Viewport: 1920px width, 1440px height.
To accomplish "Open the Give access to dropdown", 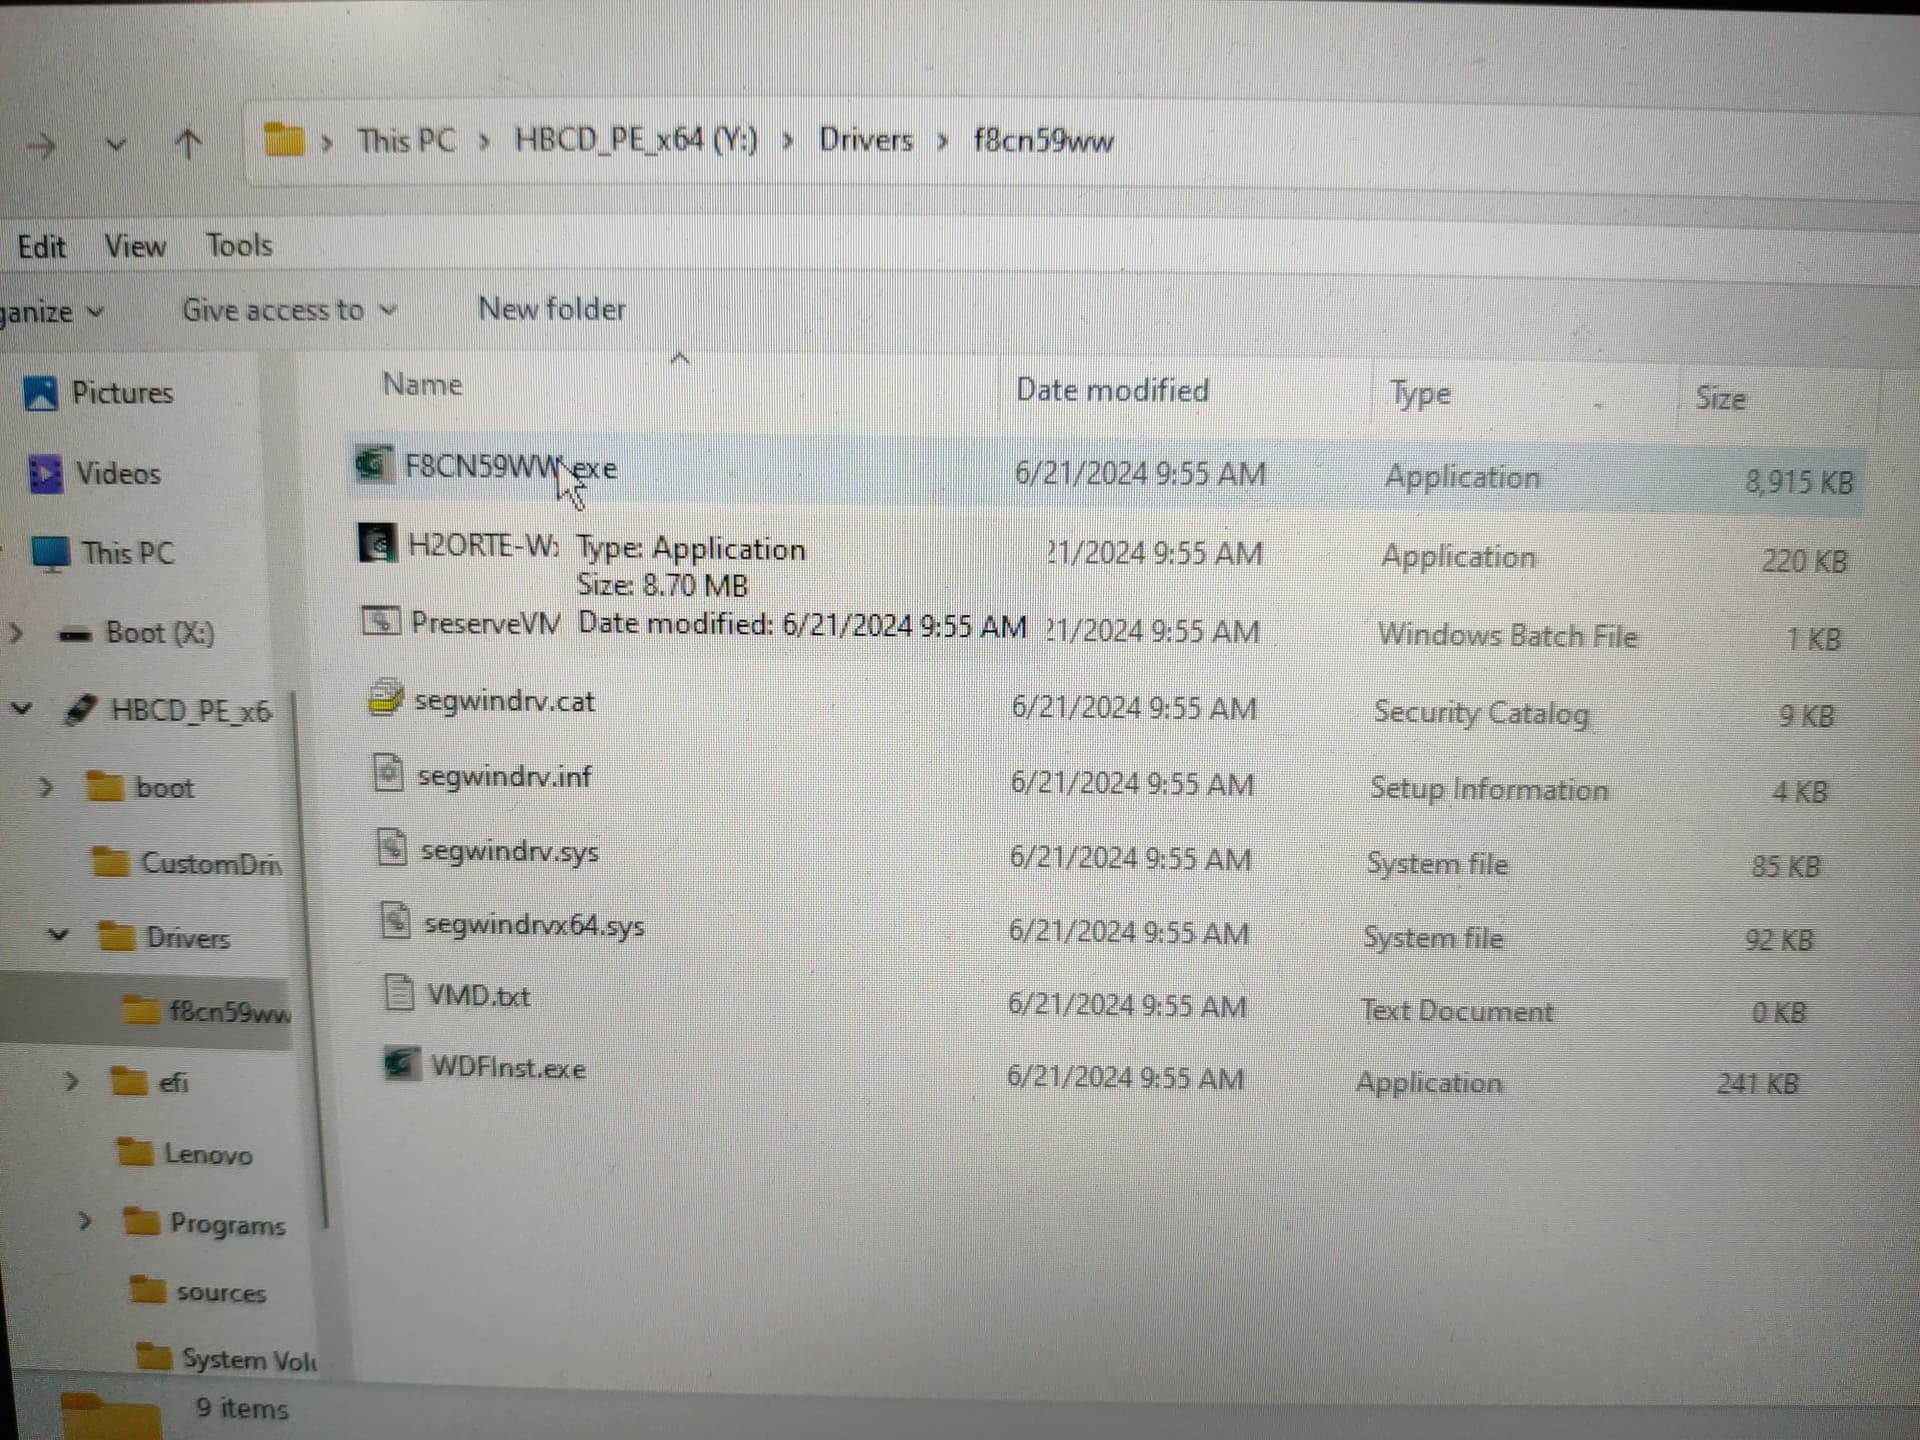I will pyautogui.click(x=289, y=310).
